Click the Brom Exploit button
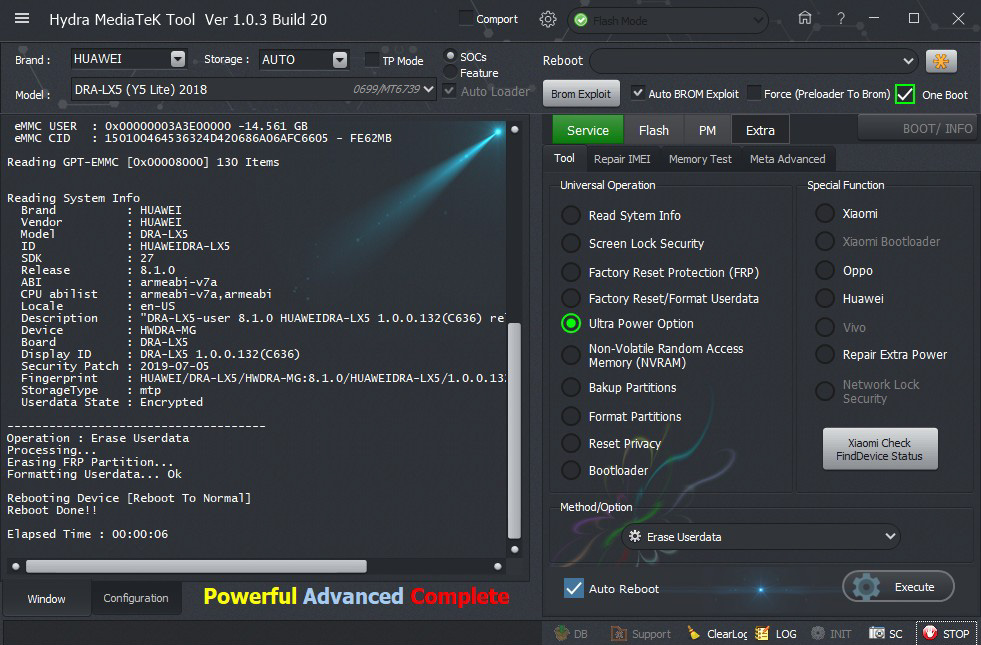This screenshot has width=981, height=645. pyautogui.click(x=581, y=94)
